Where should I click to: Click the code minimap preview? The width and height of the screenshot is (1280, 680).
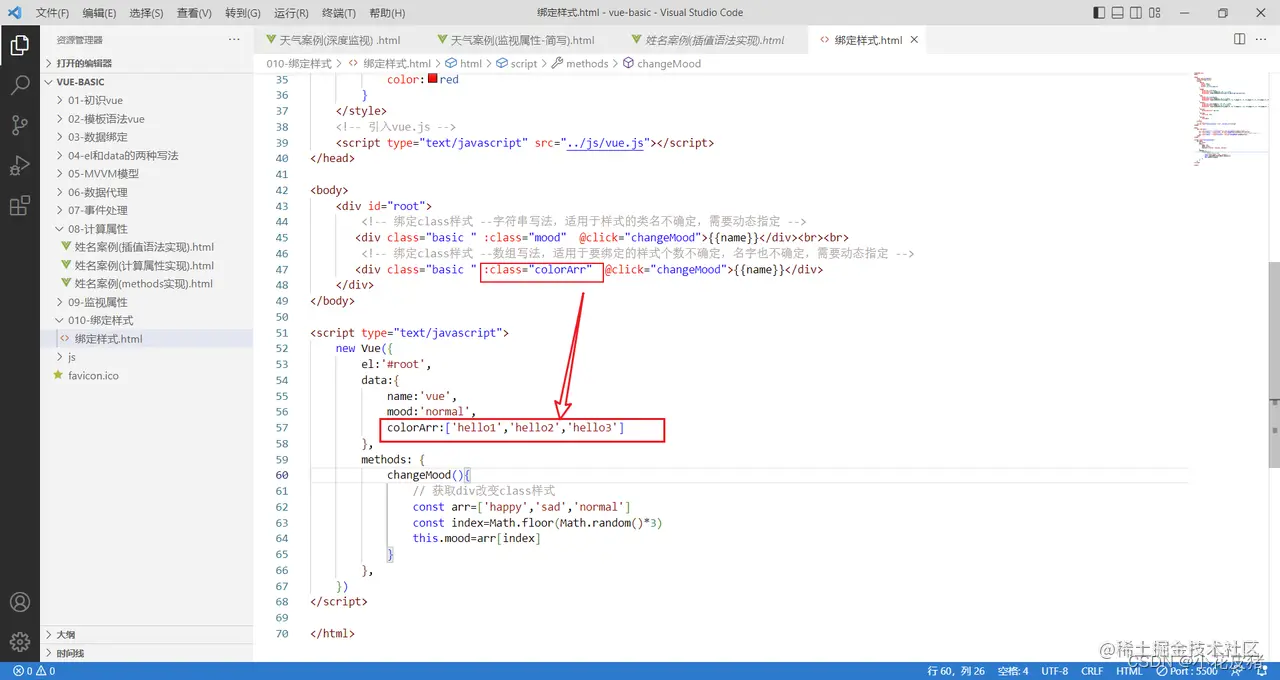pos(1228,120)
